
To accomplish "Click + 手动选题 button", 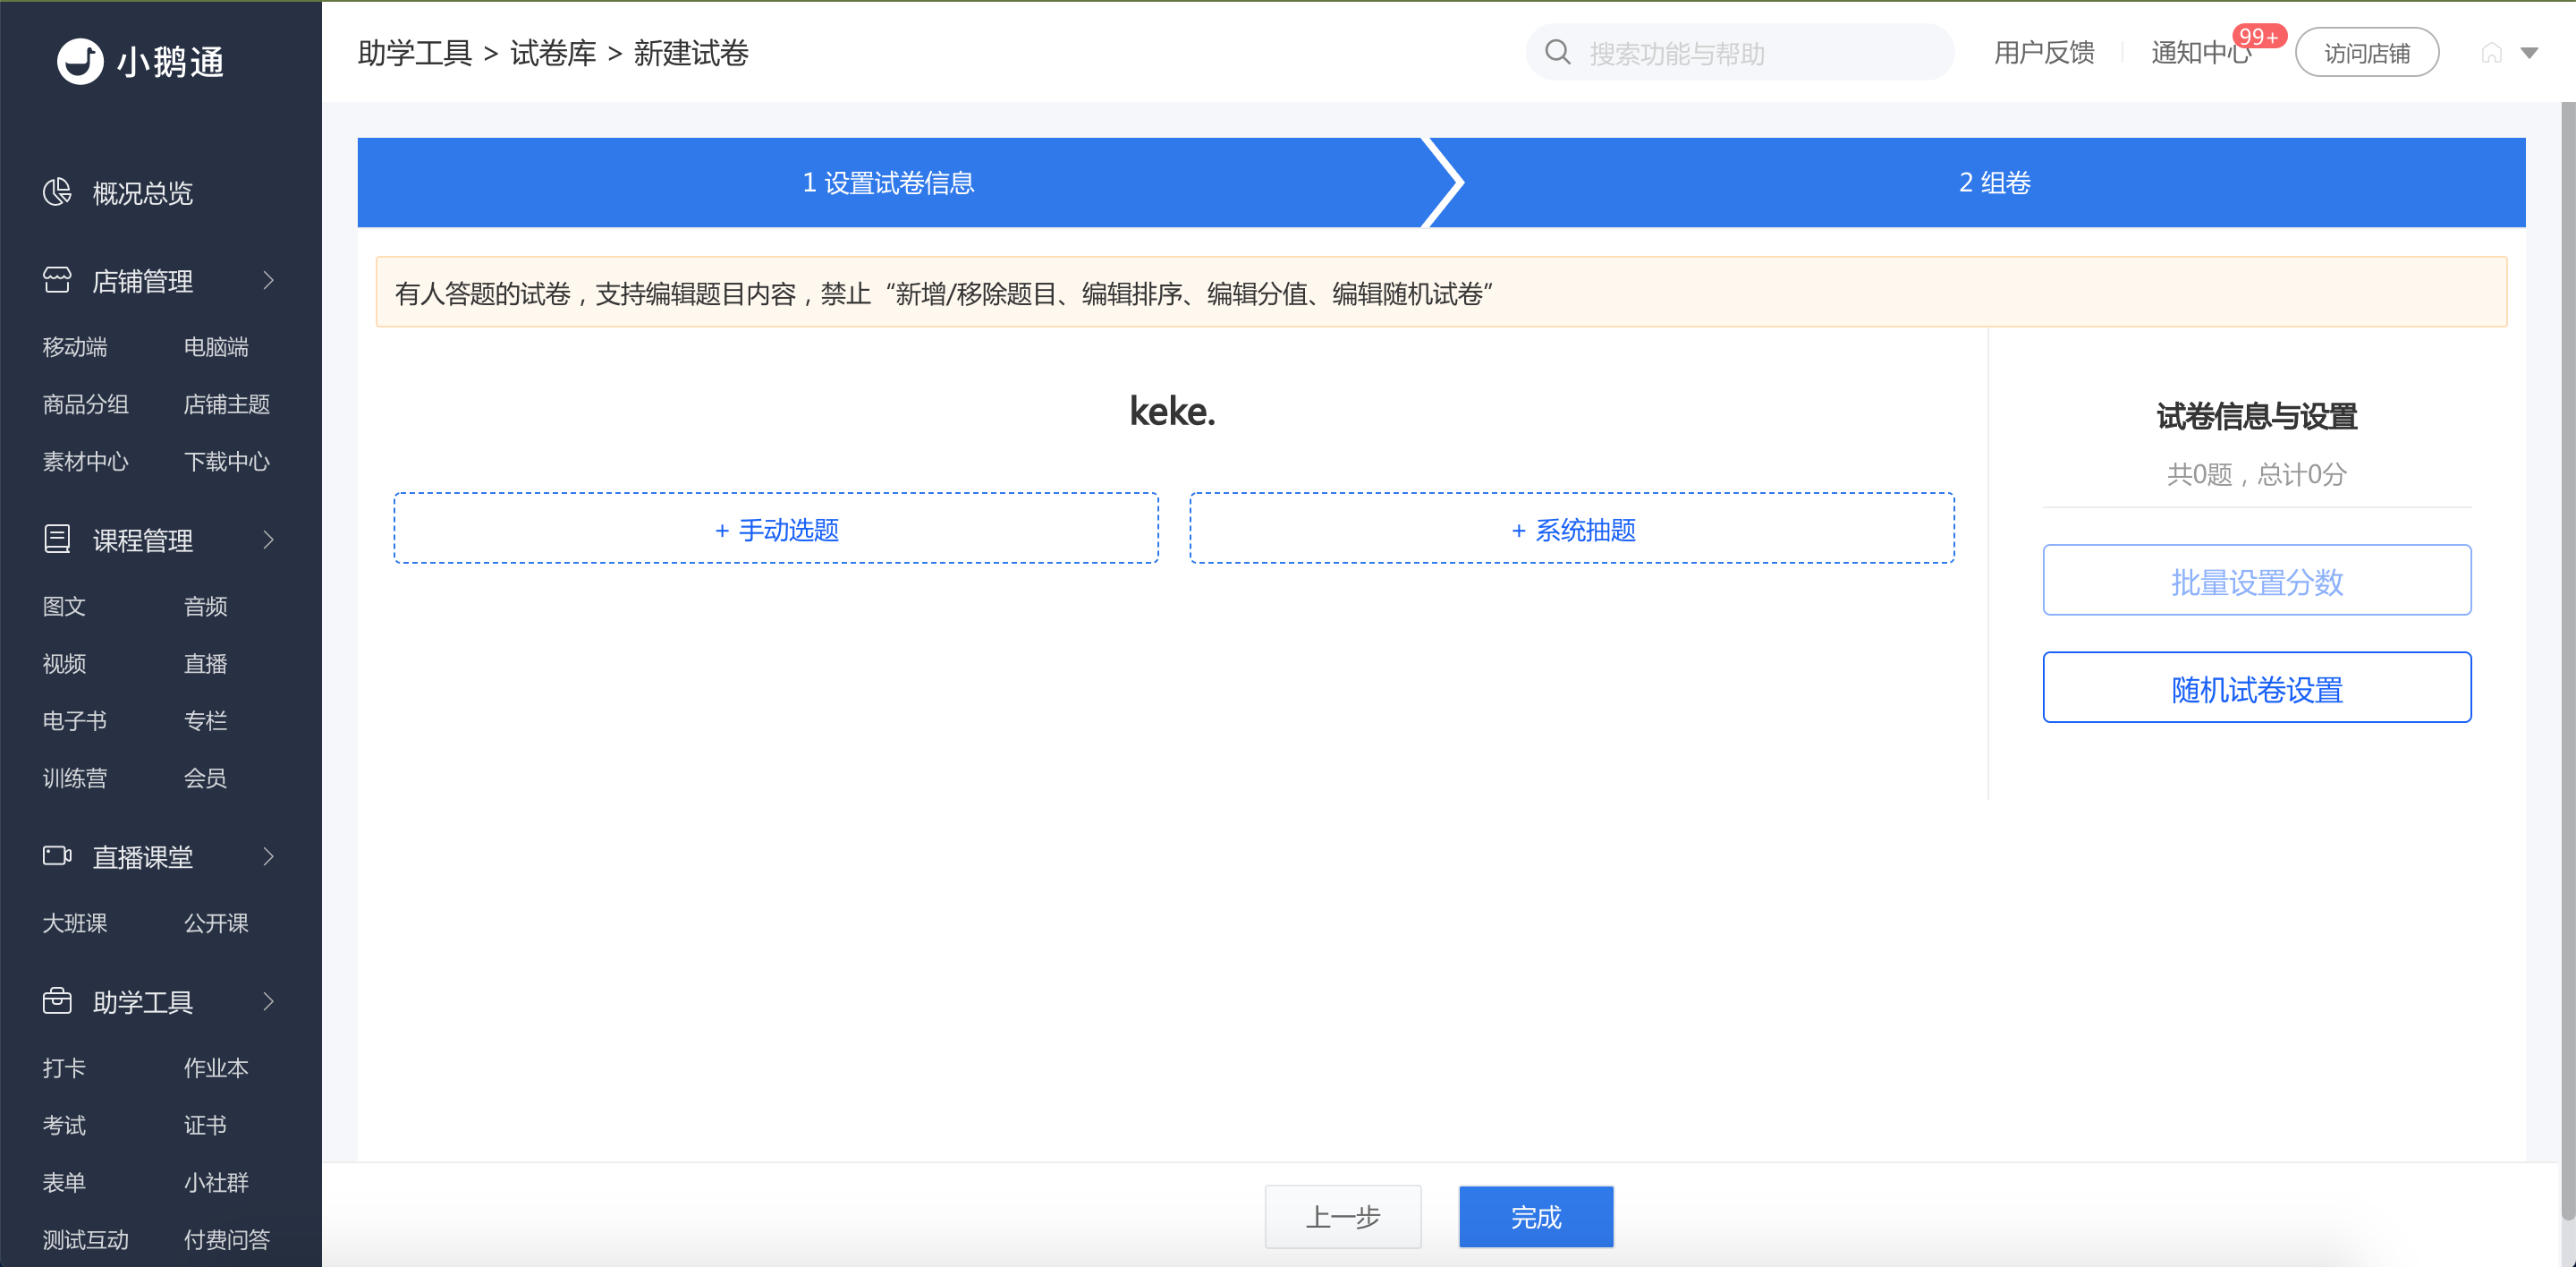I will [x=776, y=529].
